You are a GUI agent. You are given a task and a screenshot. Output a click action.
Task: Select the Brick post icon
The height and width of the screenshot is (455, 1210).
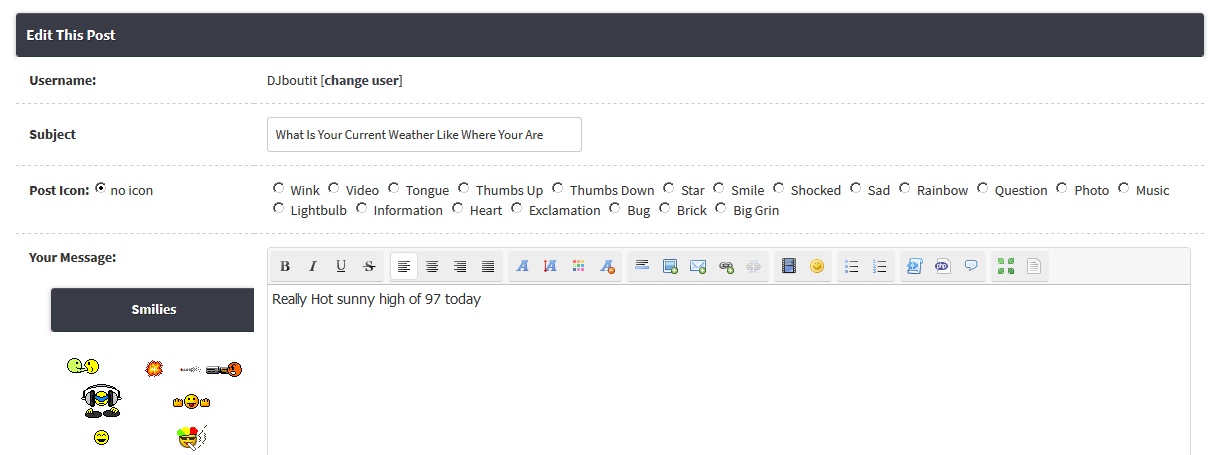(665, 208)
